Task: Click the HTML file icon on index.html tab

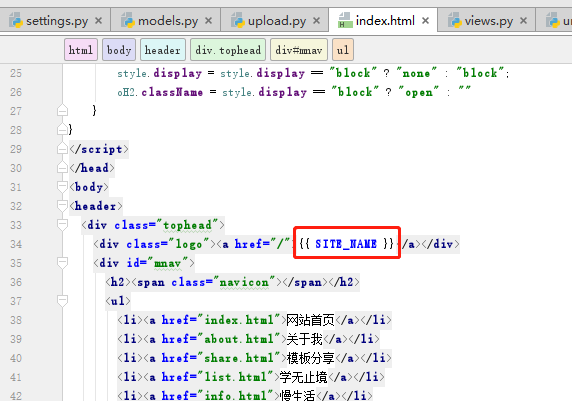Action: pyautogui.click(x=345, y=20)
